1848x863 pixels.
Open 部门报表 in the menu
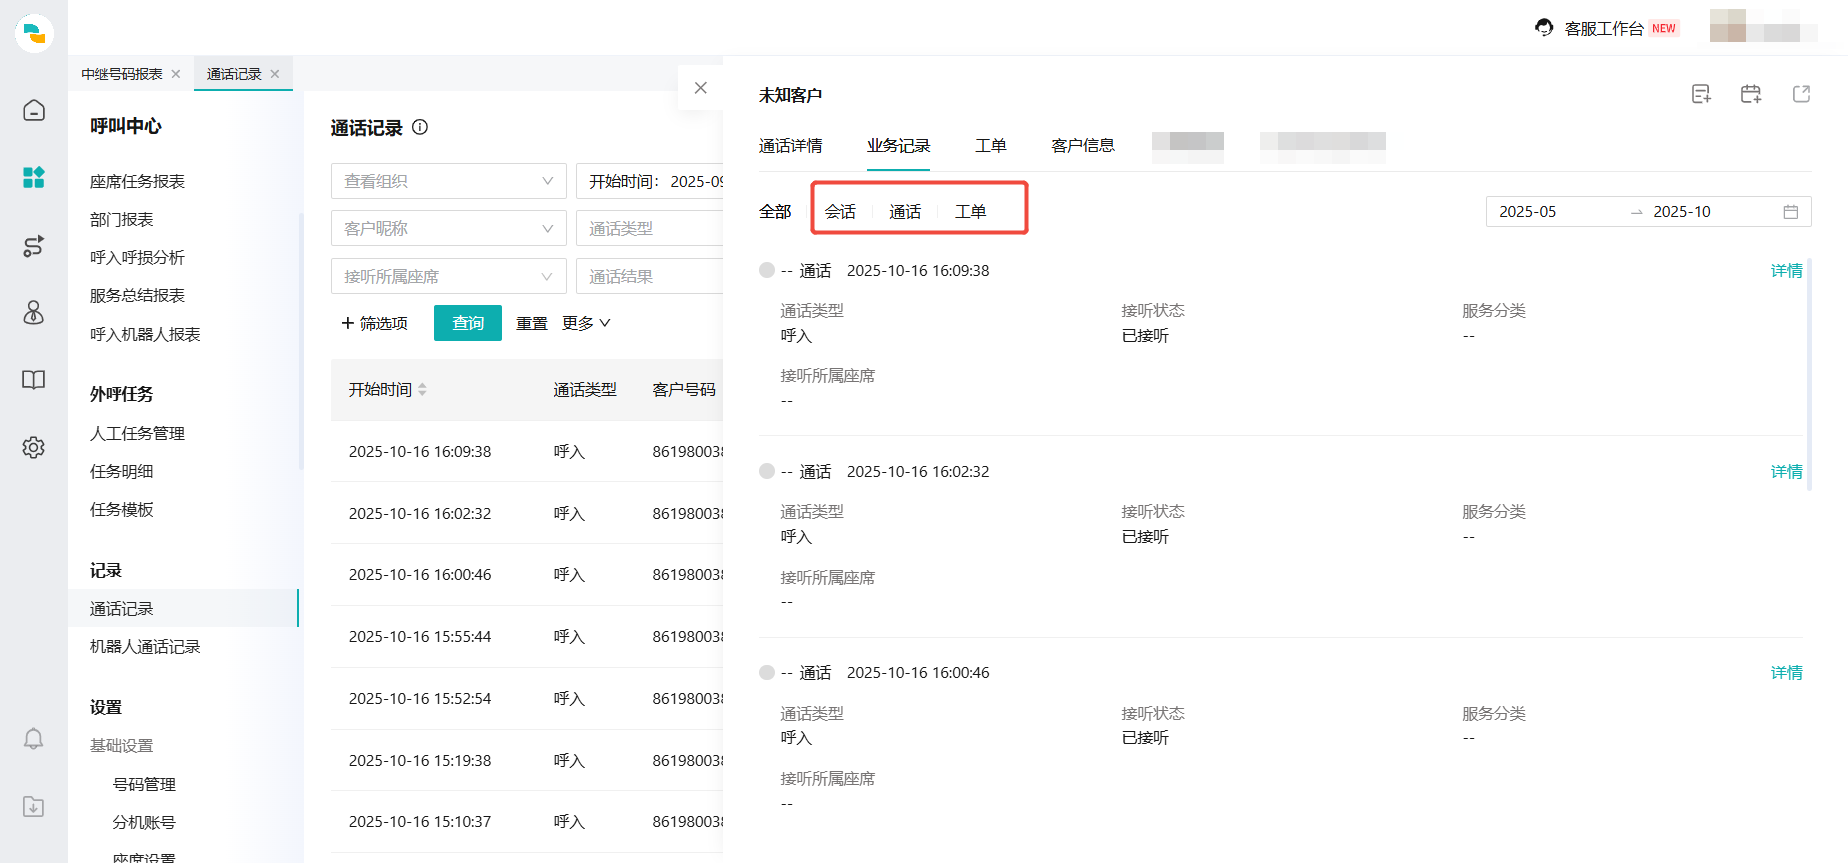tap(121, 219)
